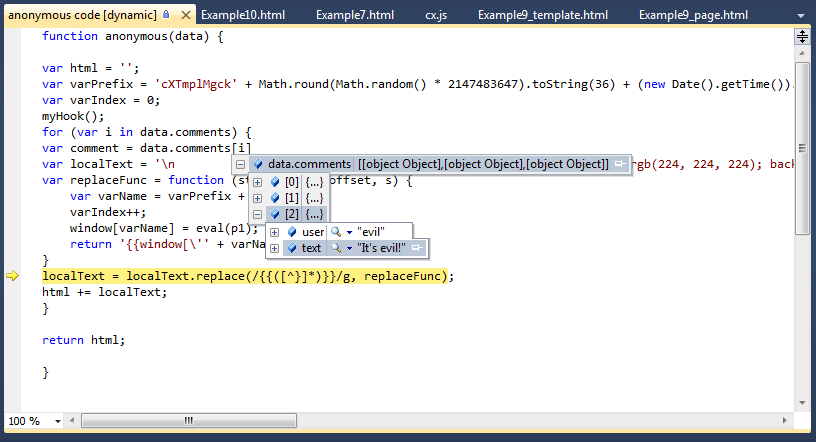Click the lock icon on anonymous code tab

click(166, 15)
